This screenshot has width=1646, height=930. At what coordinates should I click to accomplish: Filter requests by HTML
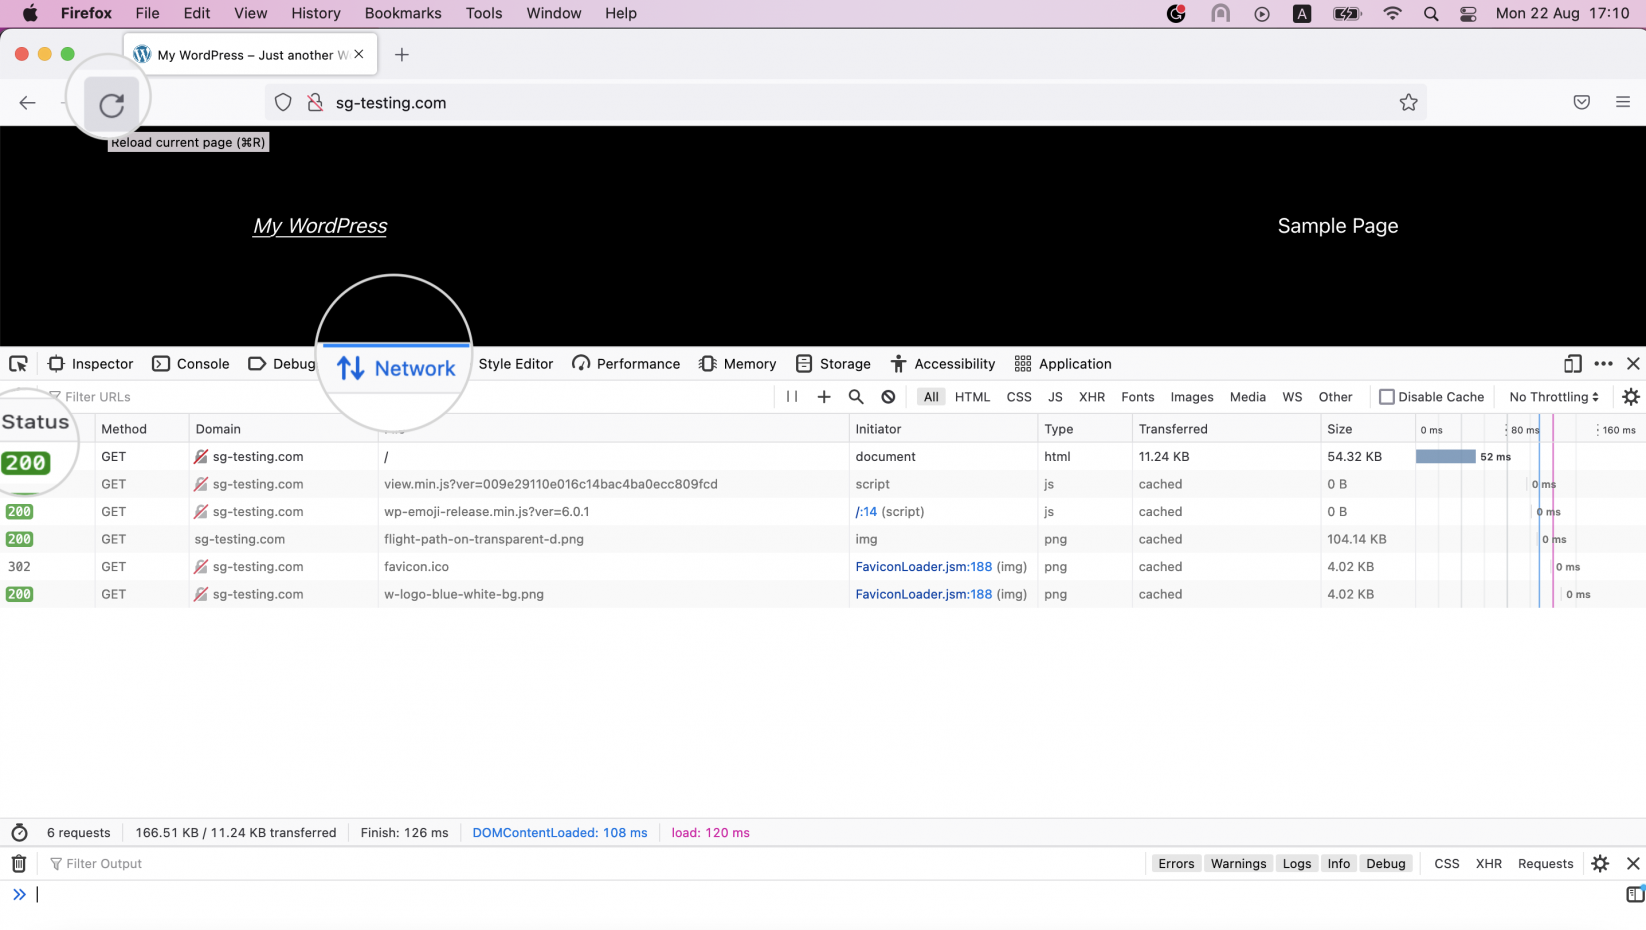click(972, 397)
